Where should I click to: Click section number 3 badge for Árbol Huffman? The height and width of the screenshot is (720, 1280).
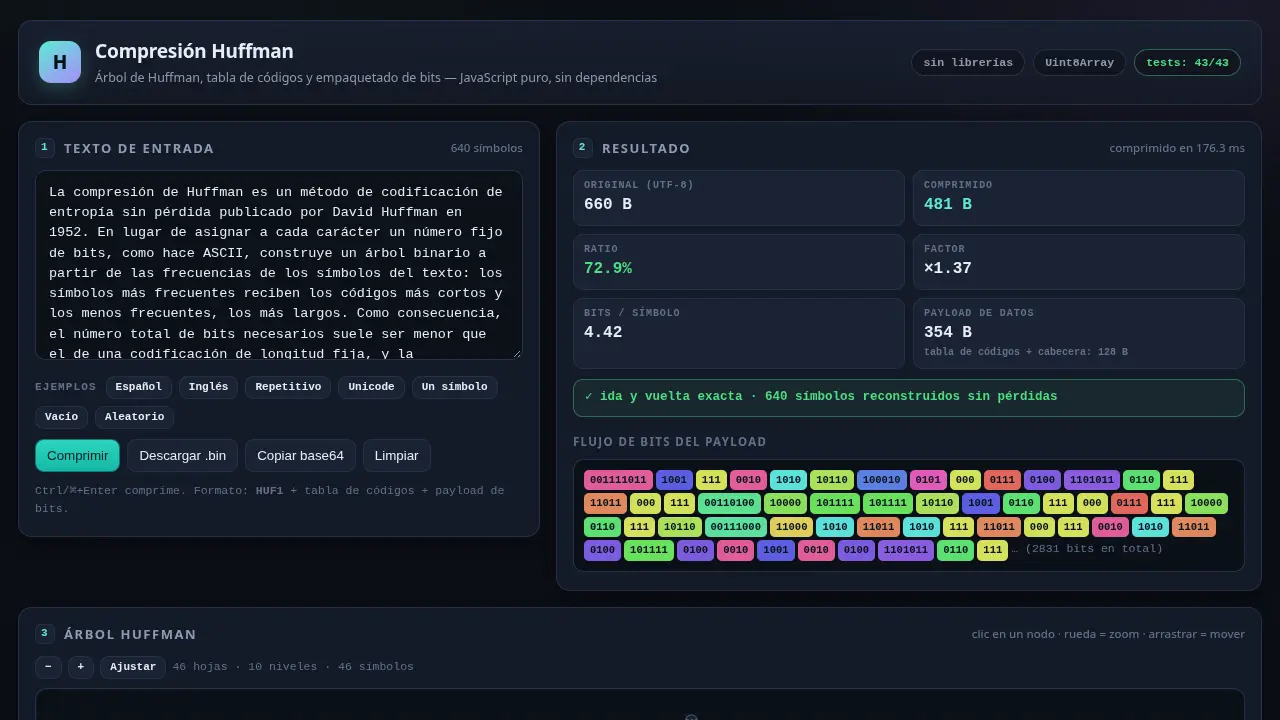point(44,634)
